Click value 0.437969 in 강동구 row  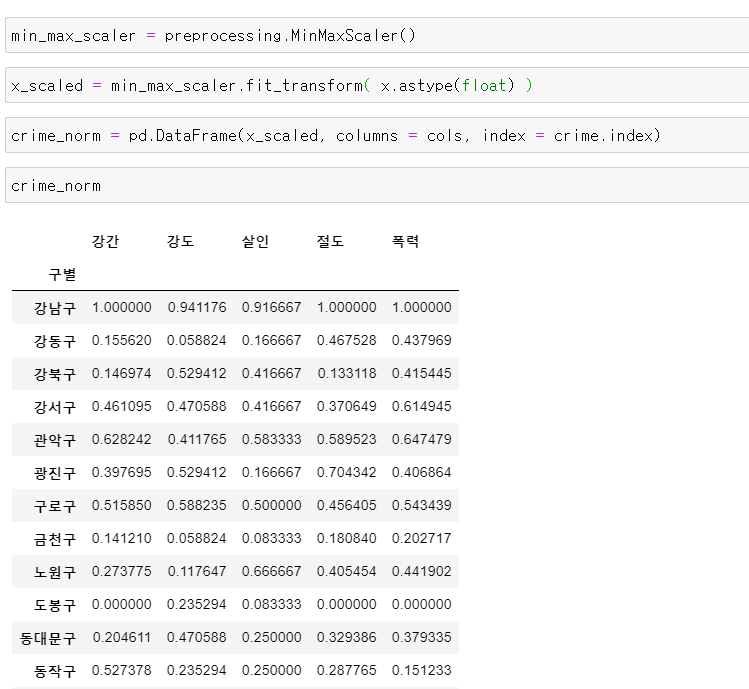422,340
